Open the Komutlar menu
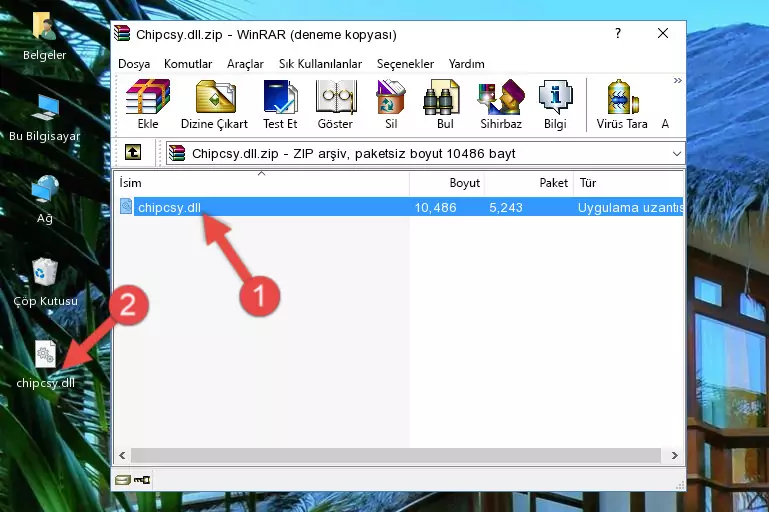Image resolution: width=769 pixels, height=512 pixels. [188, 64]
